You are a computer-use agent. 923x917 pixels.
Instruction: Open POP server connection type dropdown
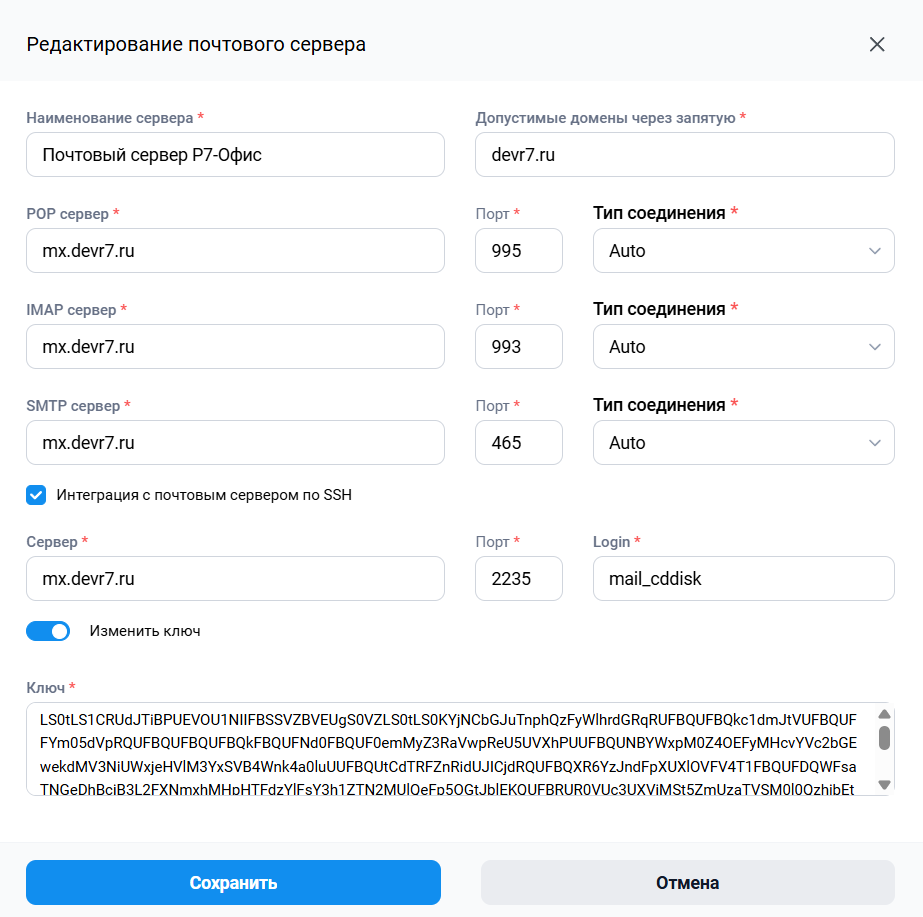(743, 251)
